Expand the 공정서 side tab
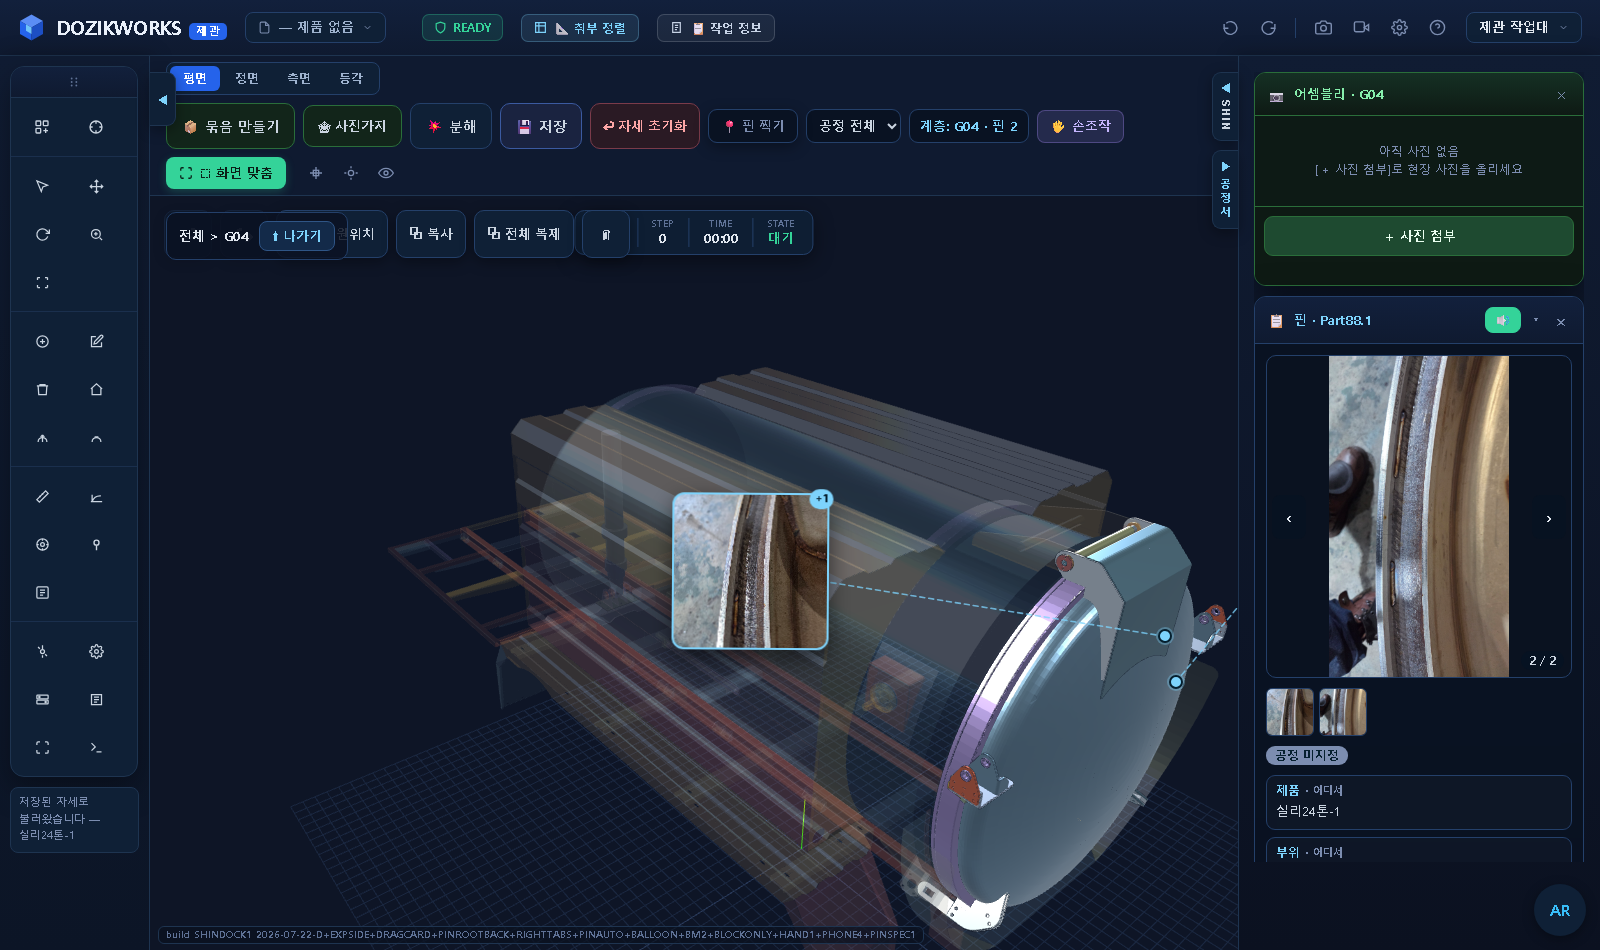Screen dimensions: 1600x950 pos(1225,189)
